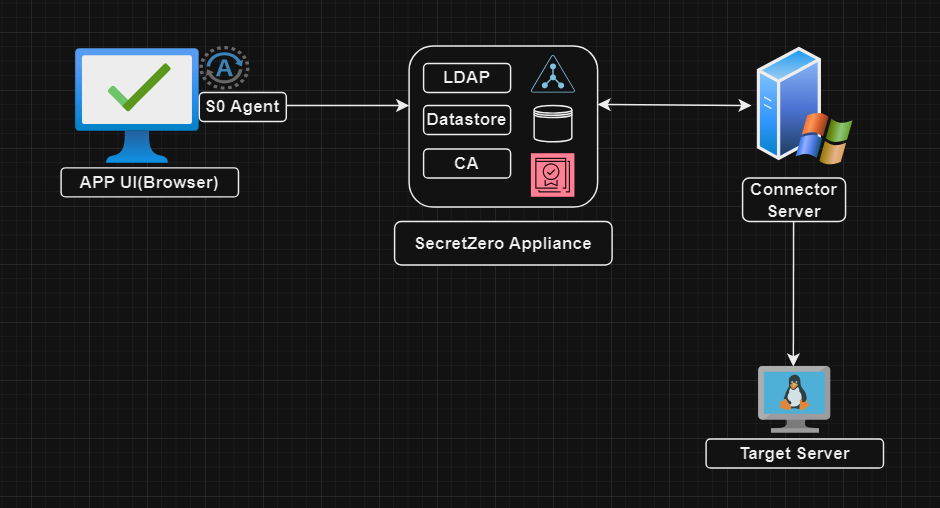Select the Windows Connector Server tower icon
Viewport: 940px width, 508px height.
click(x=803, y=106)
